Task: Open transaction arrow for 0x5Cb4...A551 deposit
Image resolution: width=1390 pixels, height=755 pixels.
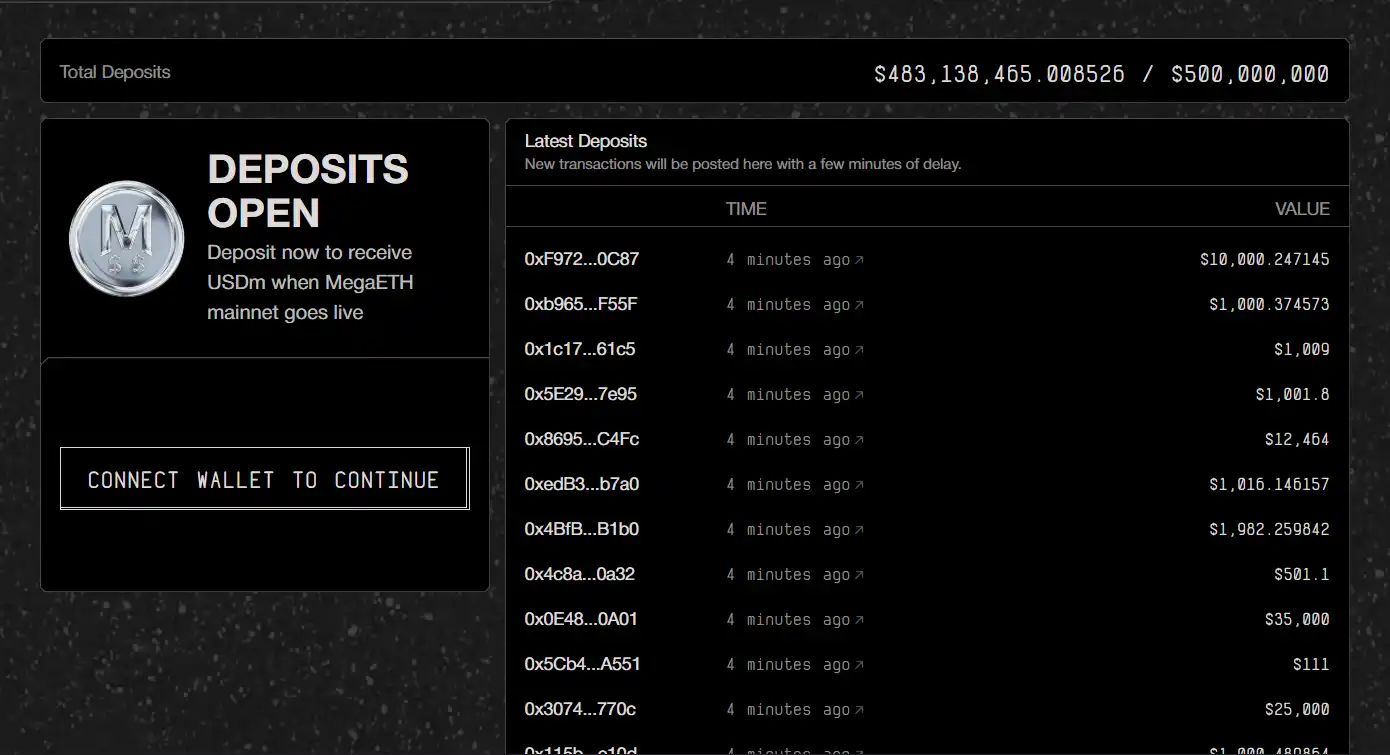Action: click(859, 665)
